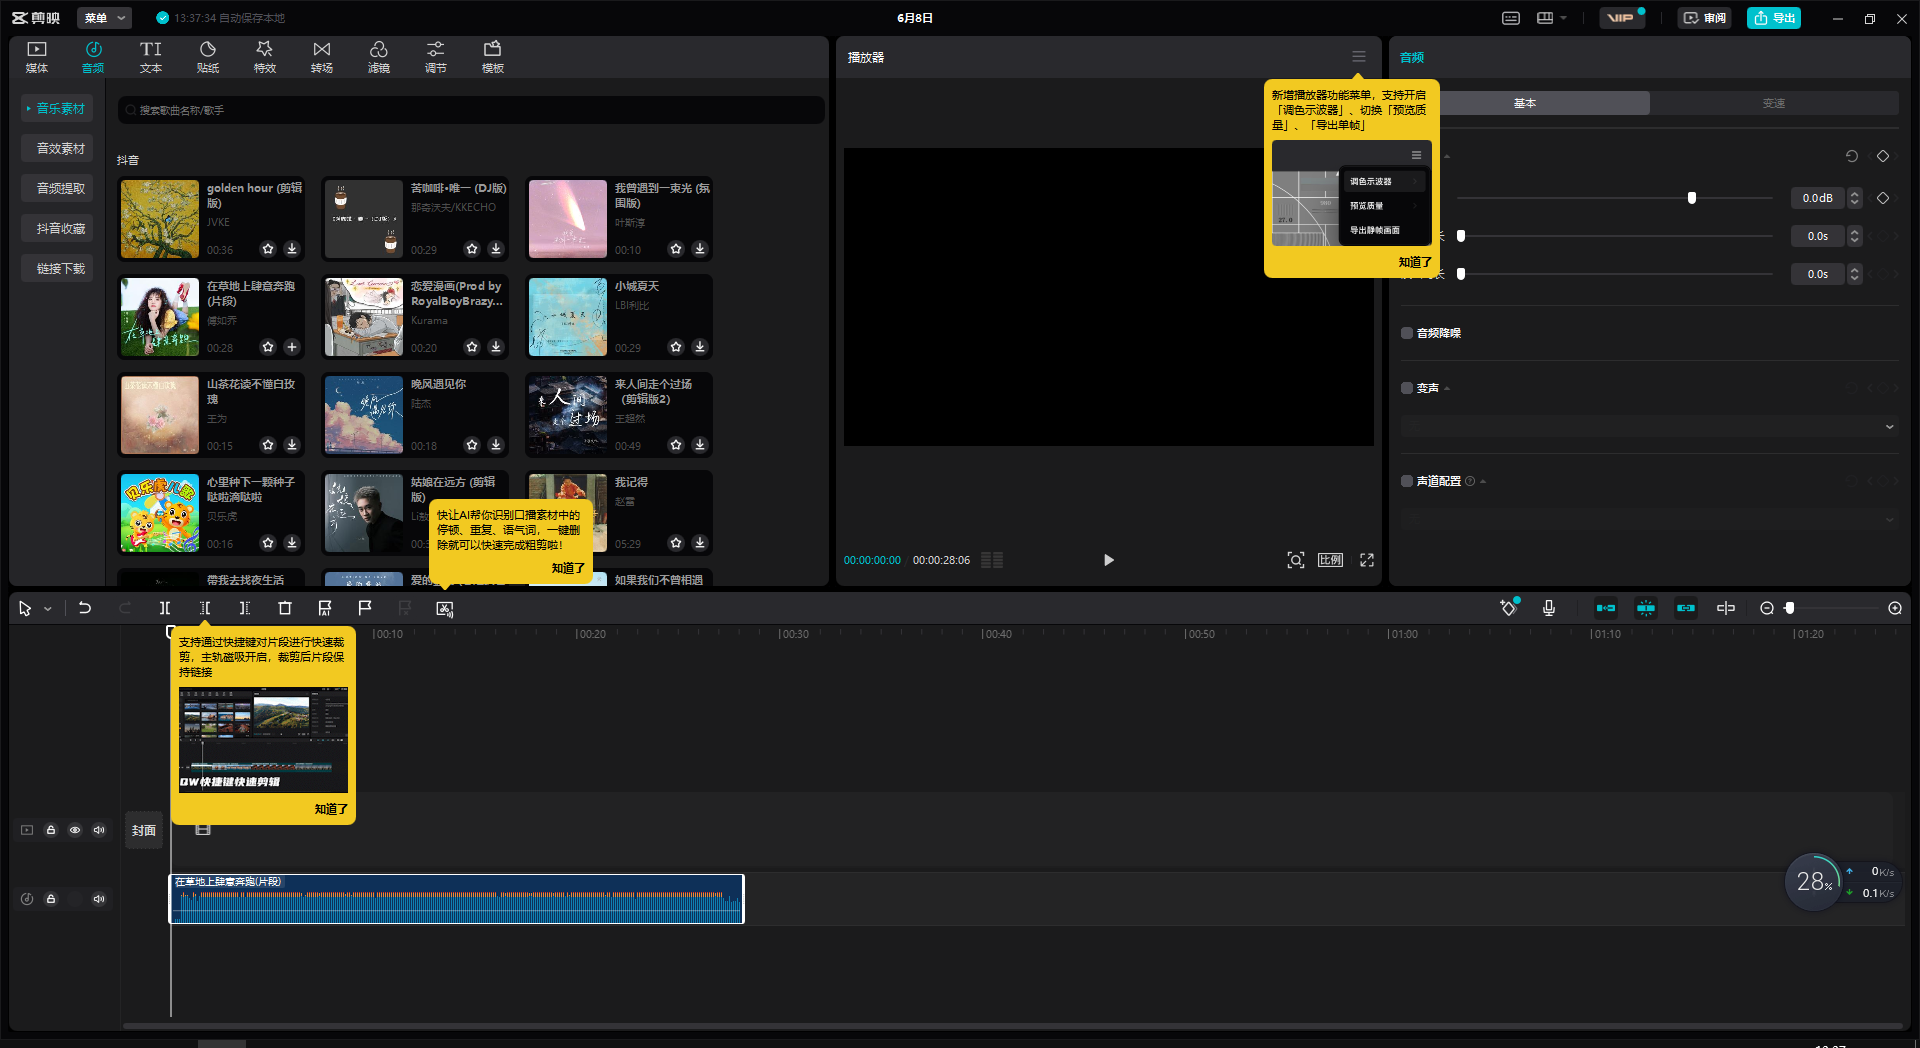The height and width of the screenshot is (1048, 1920).
Task: Click the volume slider handle
Action: tap(1692, 198)
